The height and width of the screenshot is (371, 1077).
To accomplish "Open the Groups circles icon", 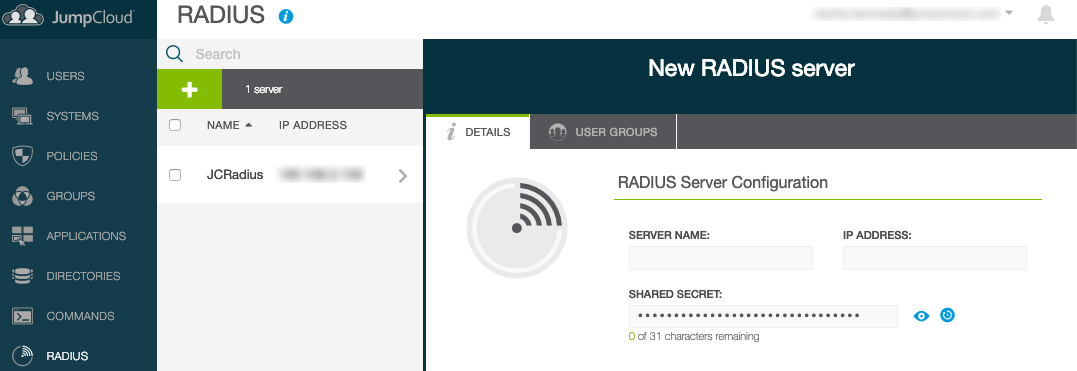I will tap(23, 196).
